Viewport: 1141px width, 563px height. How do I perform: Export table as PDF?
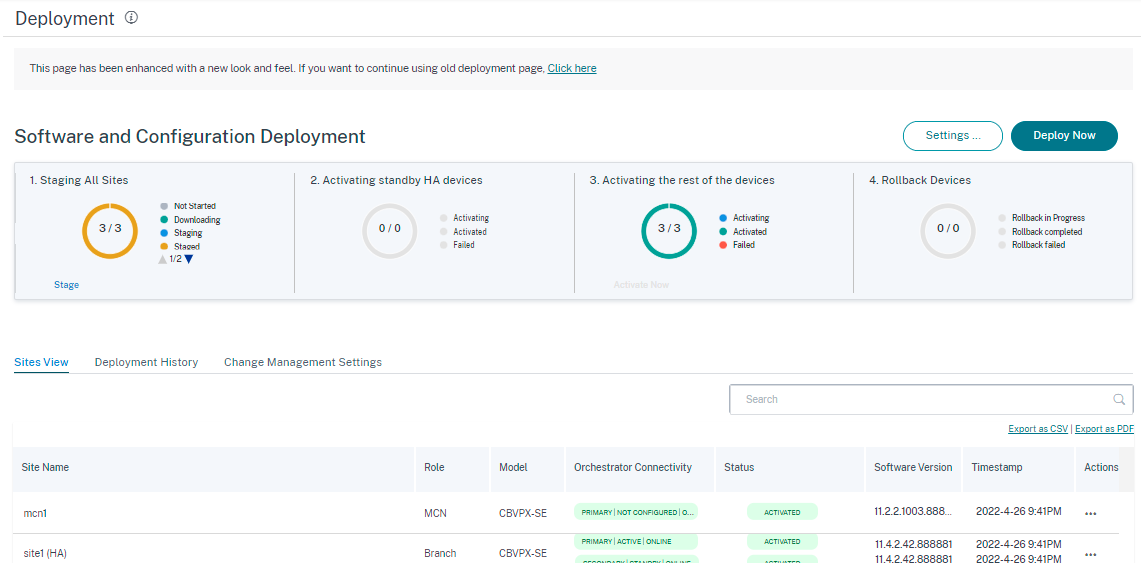[1104, 429]
